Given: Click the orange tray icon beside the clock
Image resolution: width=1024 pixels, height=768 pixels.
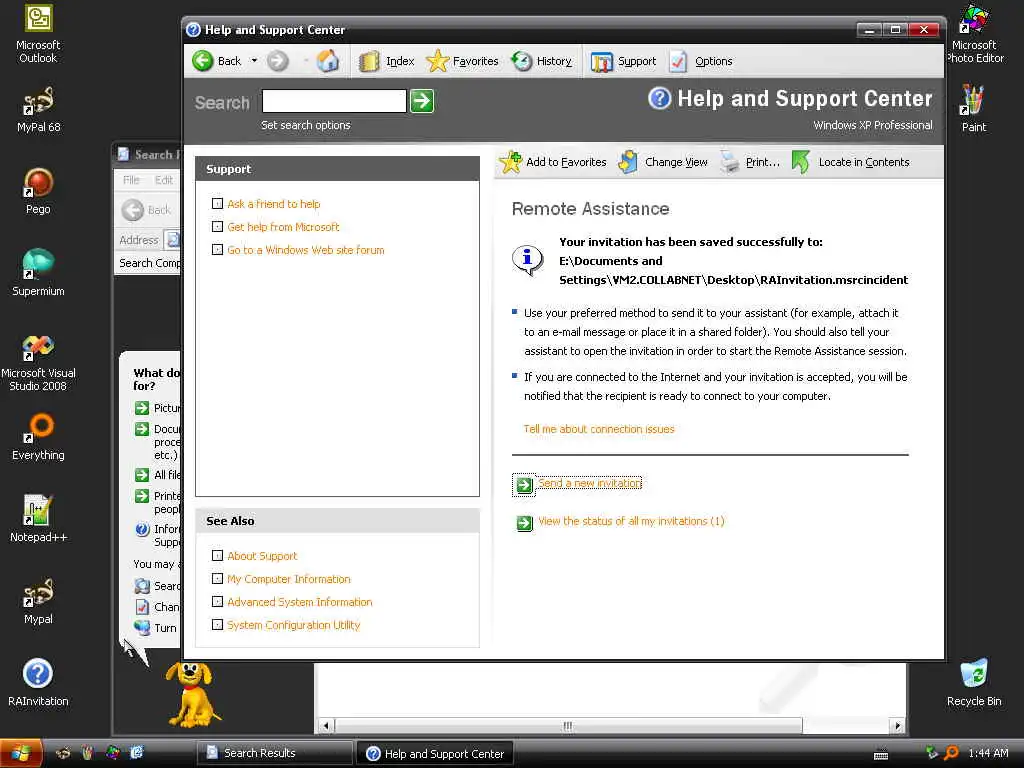Looking at the screenshot, I should click(952, 753).
